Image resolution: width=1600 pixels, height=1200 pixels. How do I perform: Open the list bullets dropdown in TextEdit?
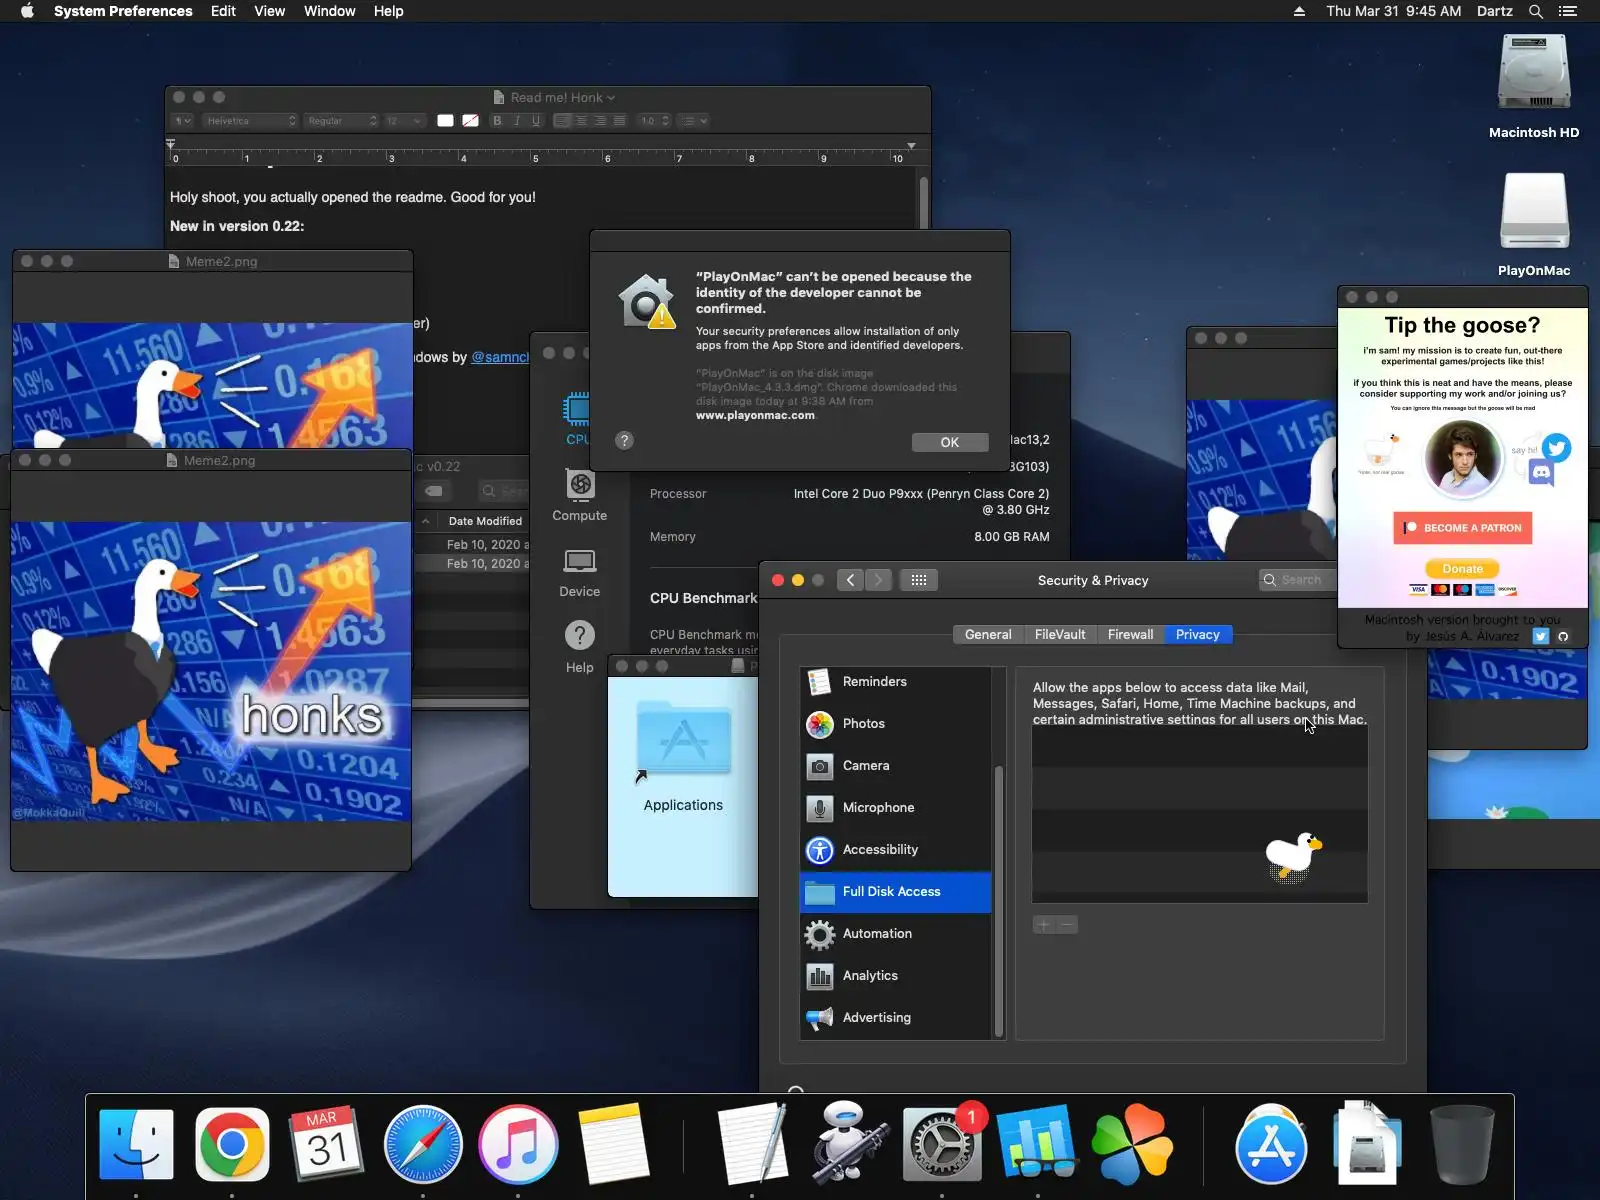[x=693, y=121]
